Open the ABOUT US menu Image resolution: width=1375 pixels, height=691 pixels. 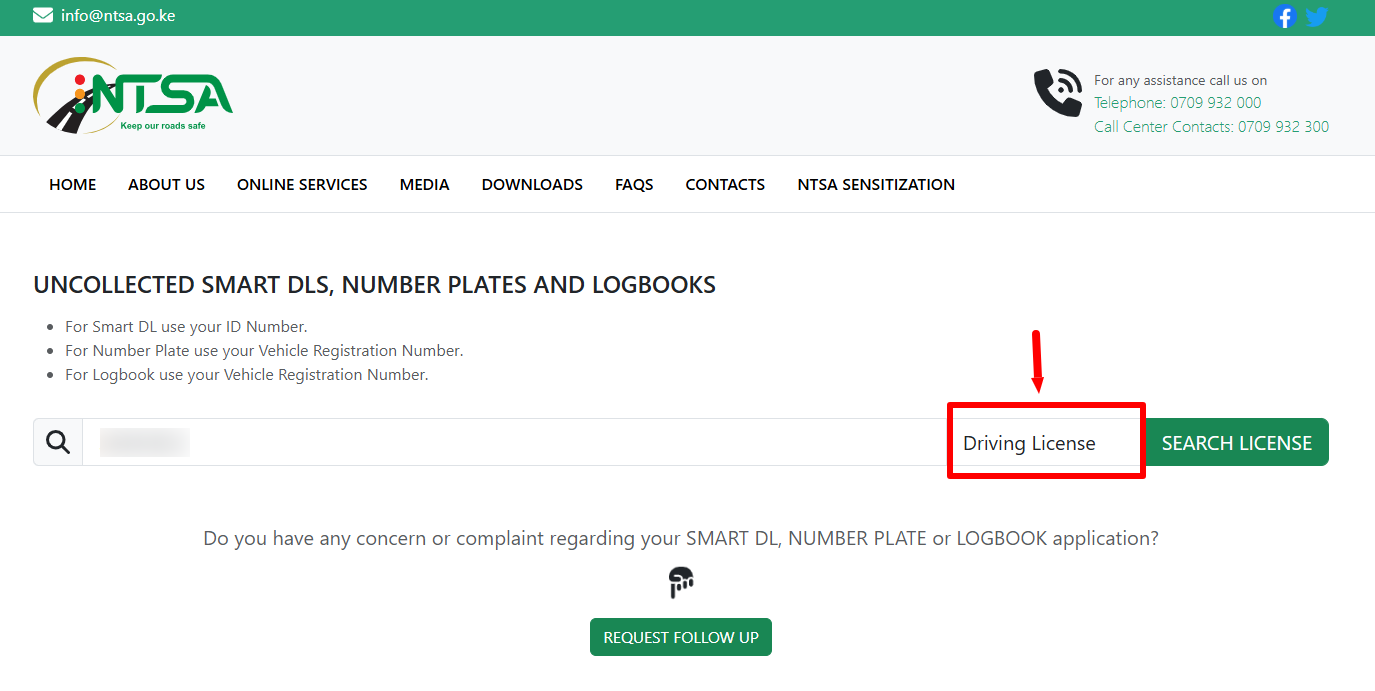[x=166, y=184]
